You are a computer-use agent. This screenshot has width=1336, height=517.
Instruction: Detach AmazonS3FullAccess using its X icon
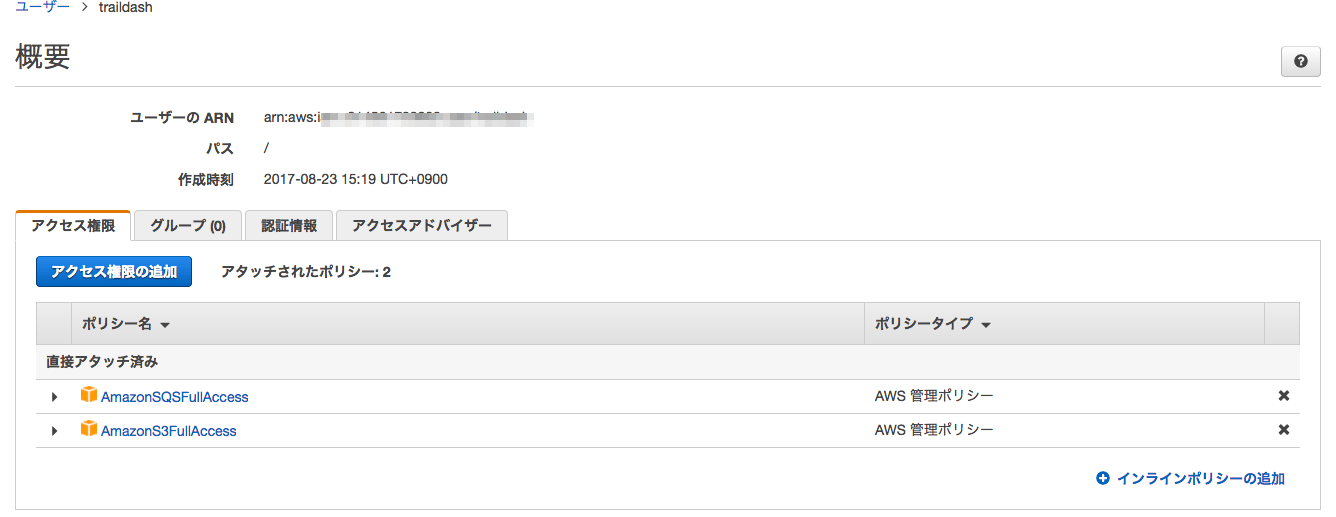point(1284,430)
